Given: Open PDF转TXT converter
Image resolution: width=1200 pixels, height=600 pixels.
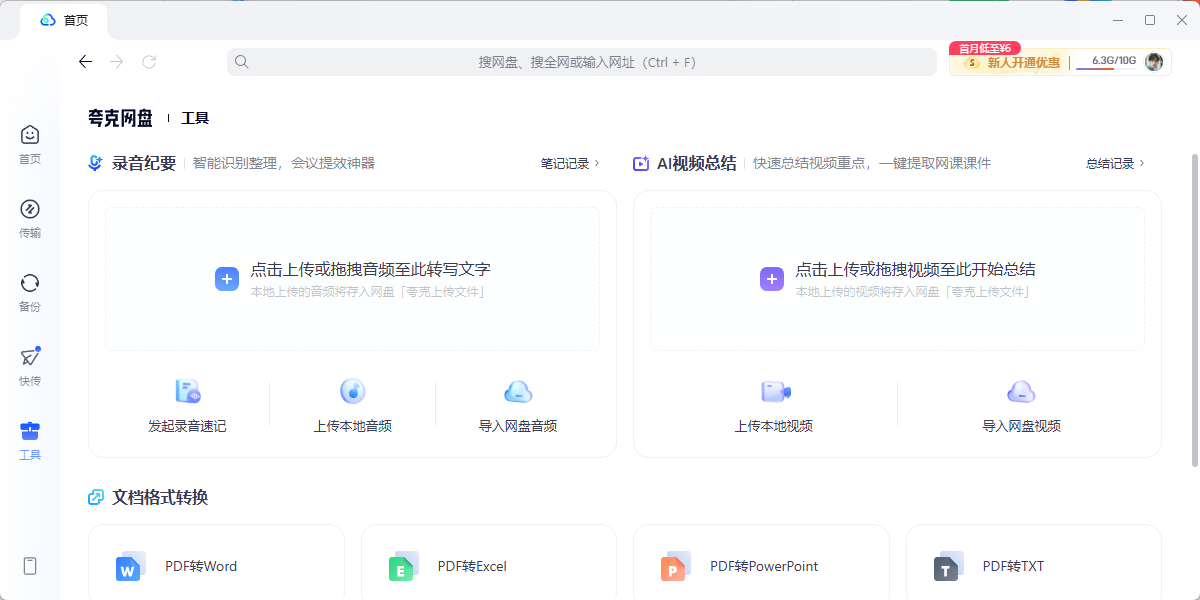Looking at the screenshot, I should click(x=1033, y=566).
